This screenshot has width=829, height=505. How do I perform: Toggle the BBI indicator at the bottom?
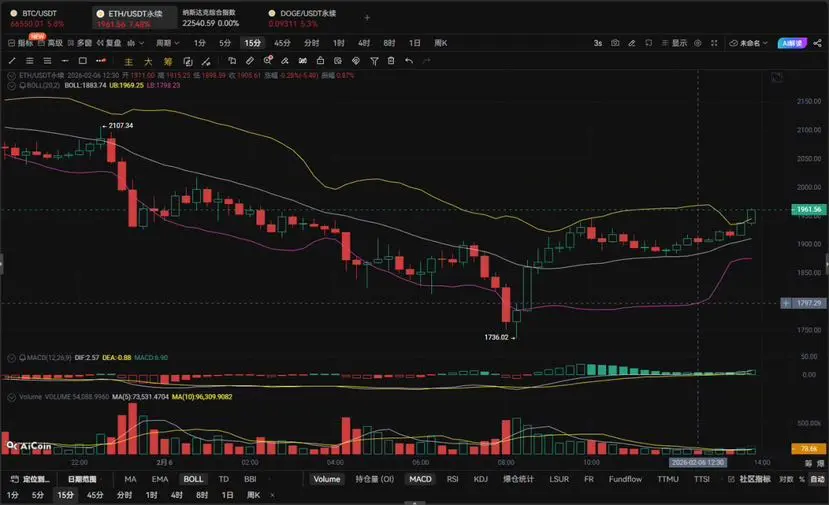[250, 479]
